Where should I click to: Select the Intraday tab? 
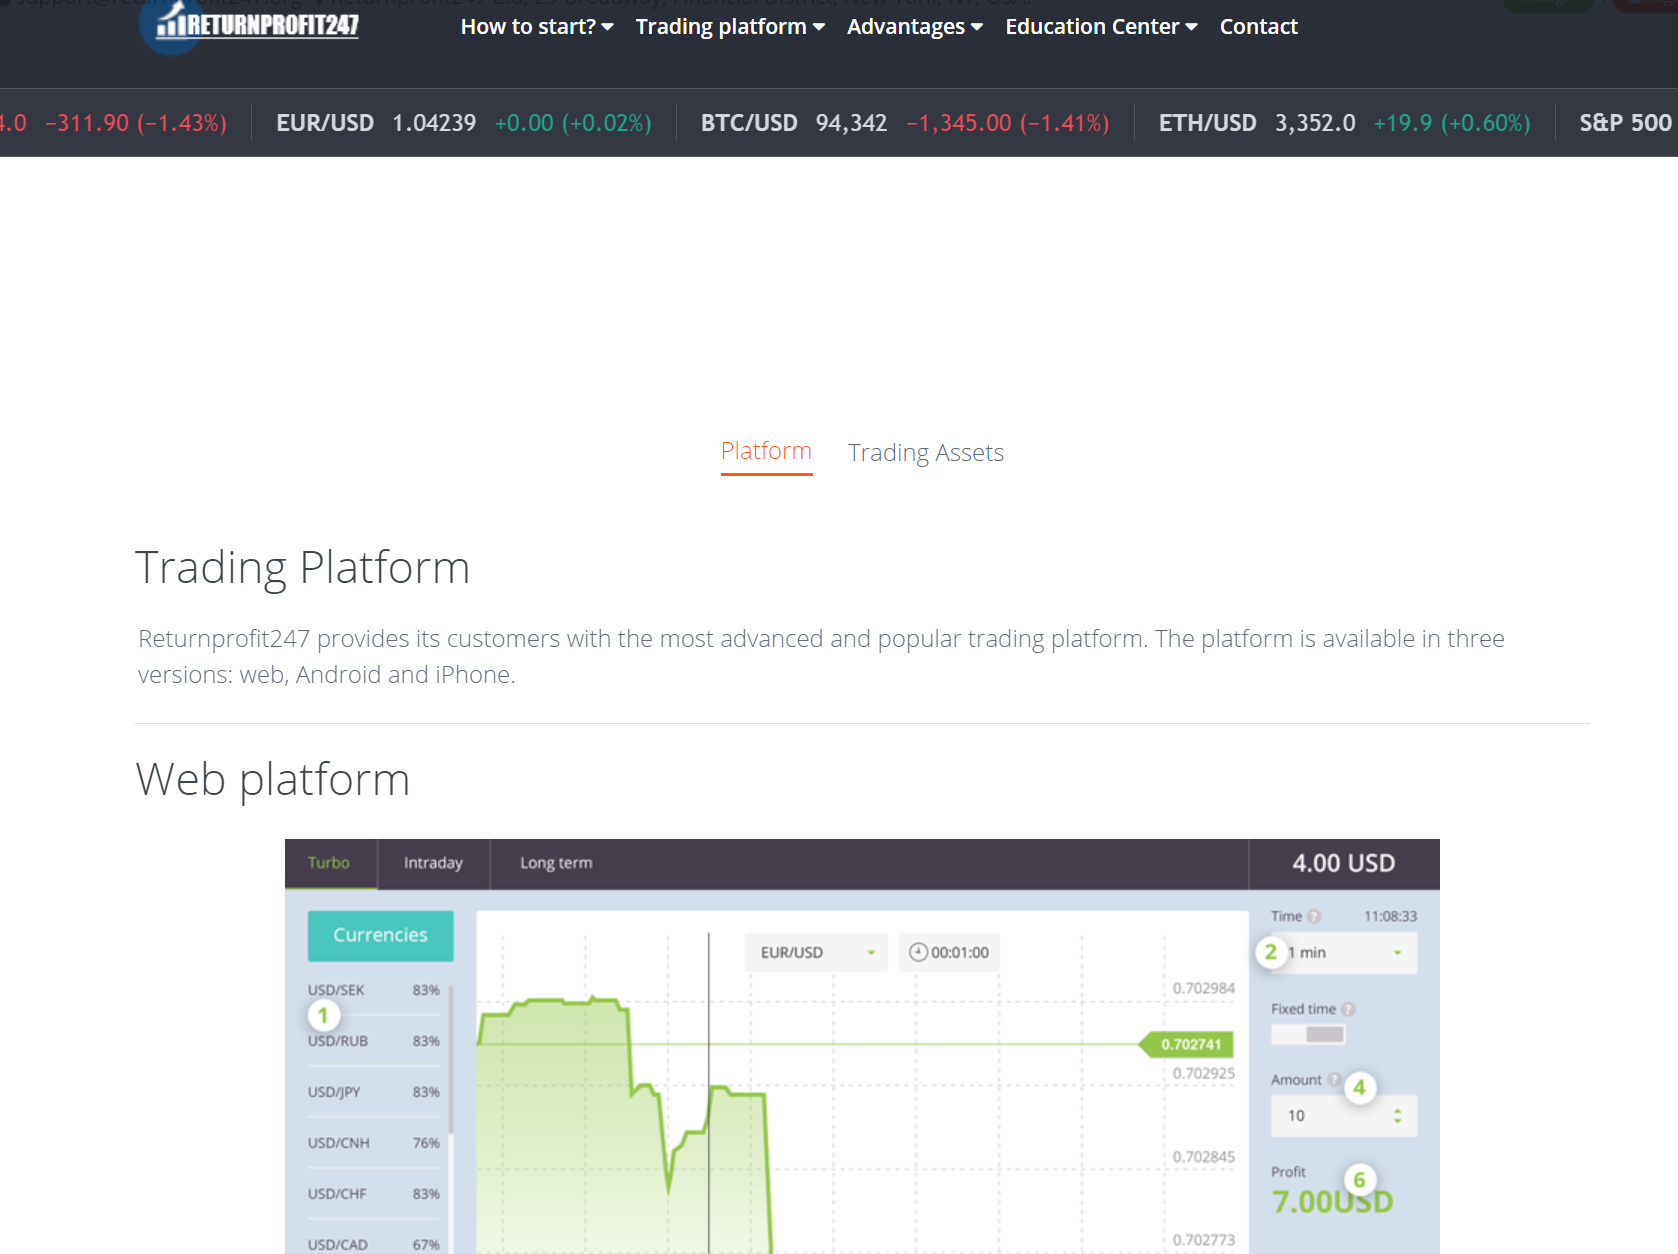[433, 863]
